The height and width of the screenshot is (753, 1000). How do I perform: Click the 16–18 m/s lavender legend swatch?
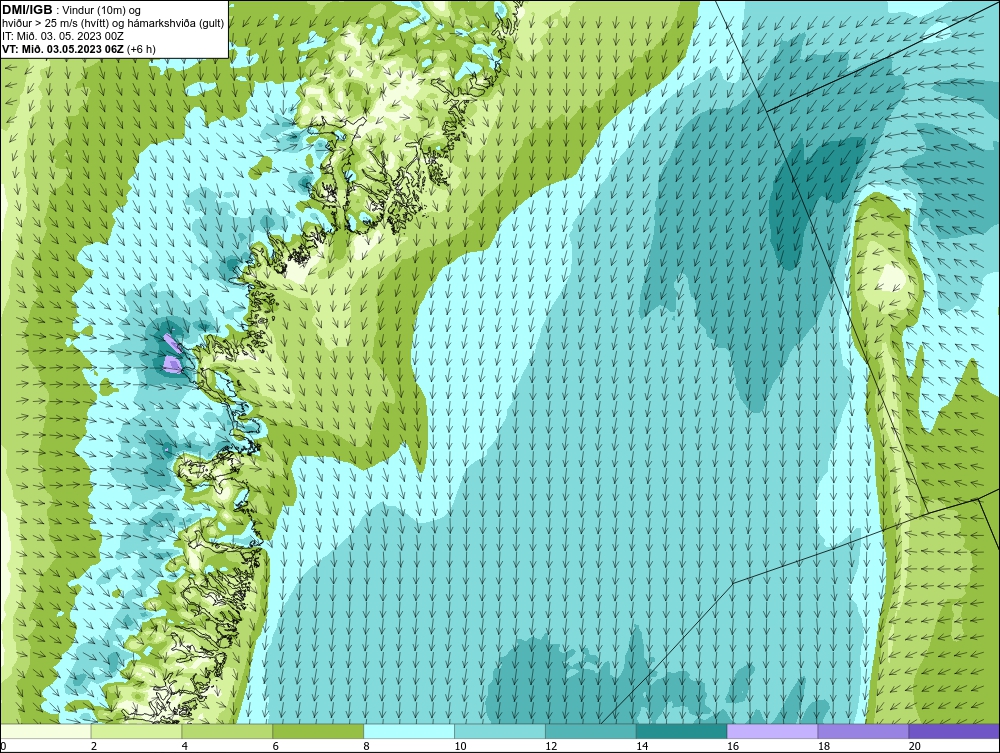point(772,731)
